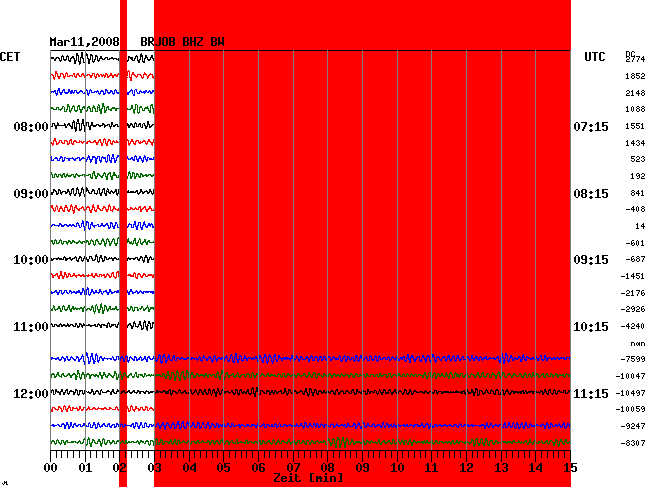
Task: Click the DC offset value '-8307'
Action: [x=633, y=443]
